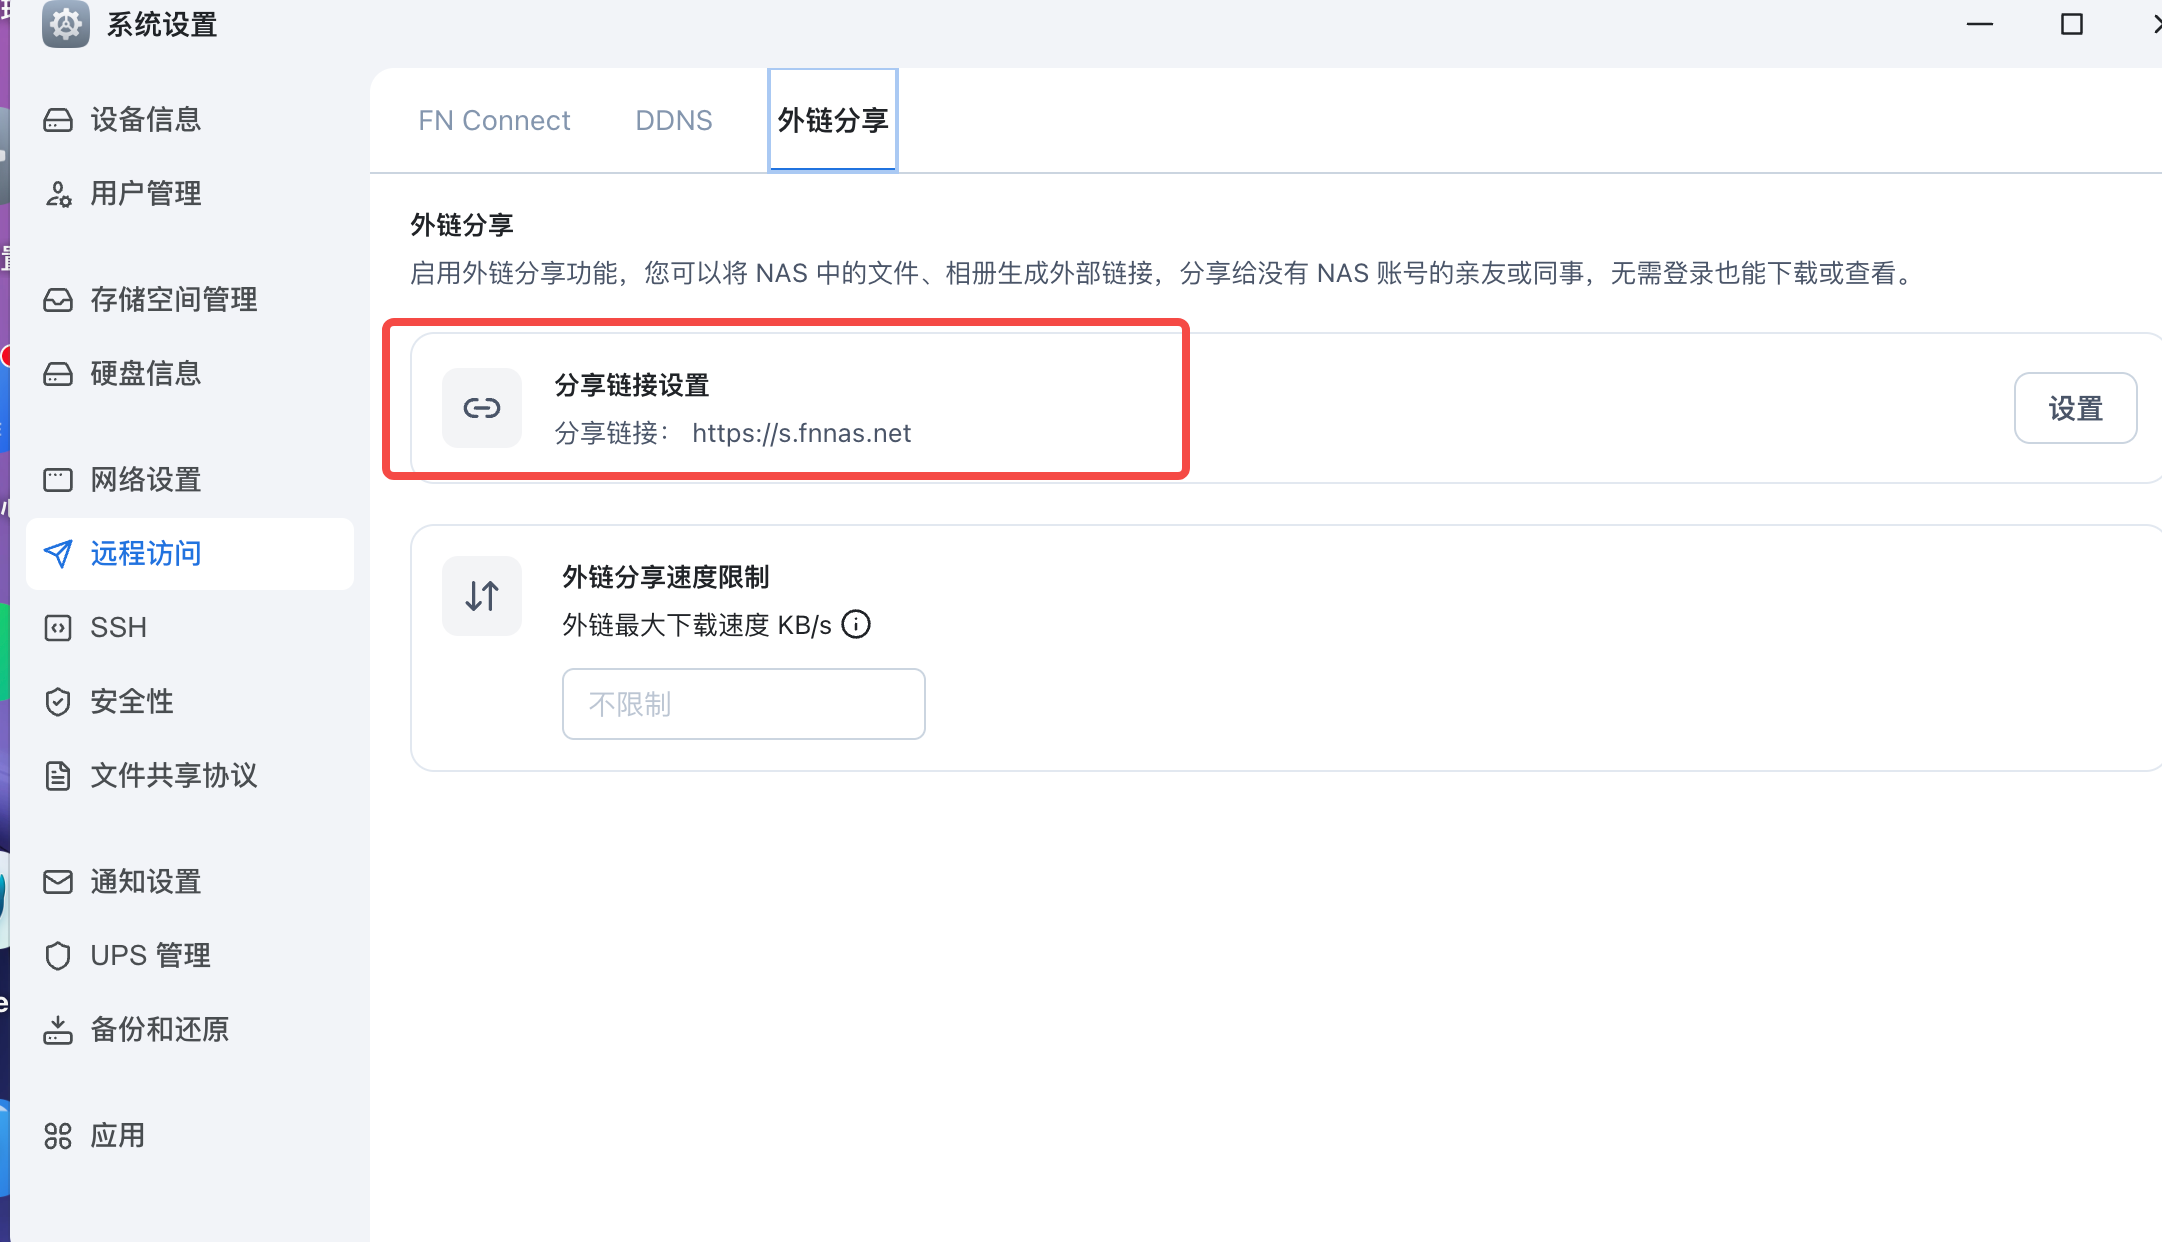Click the File Sharing Protocol document icon

(58, 776)
